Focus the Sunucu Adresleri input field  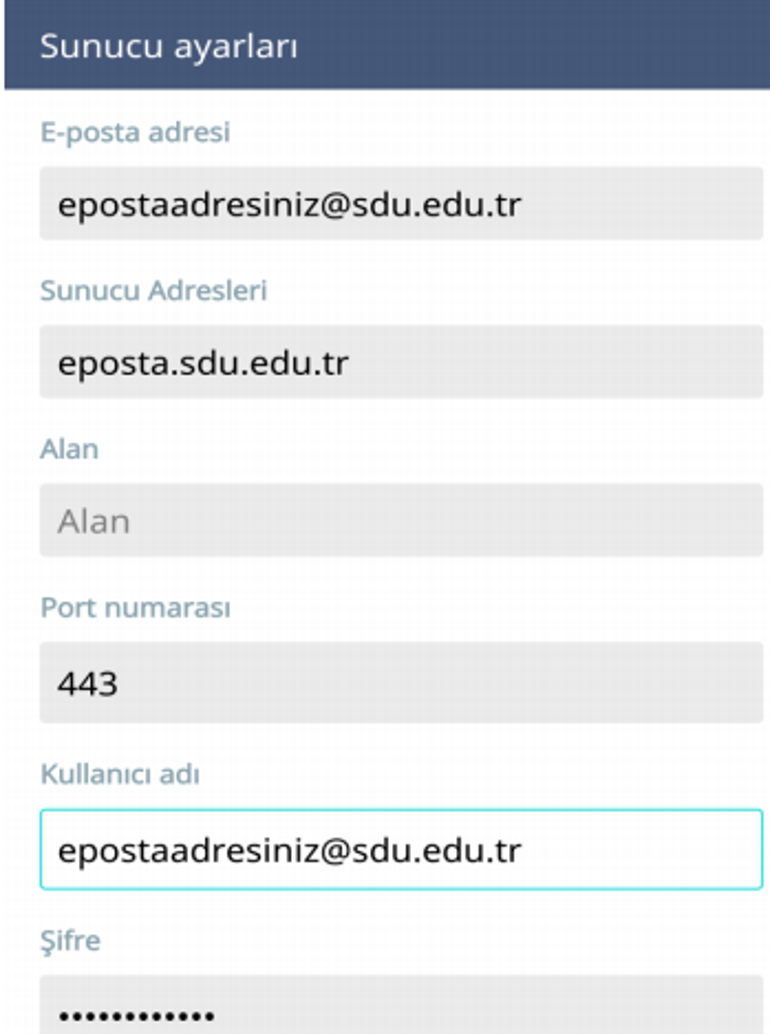click(550, 362)
